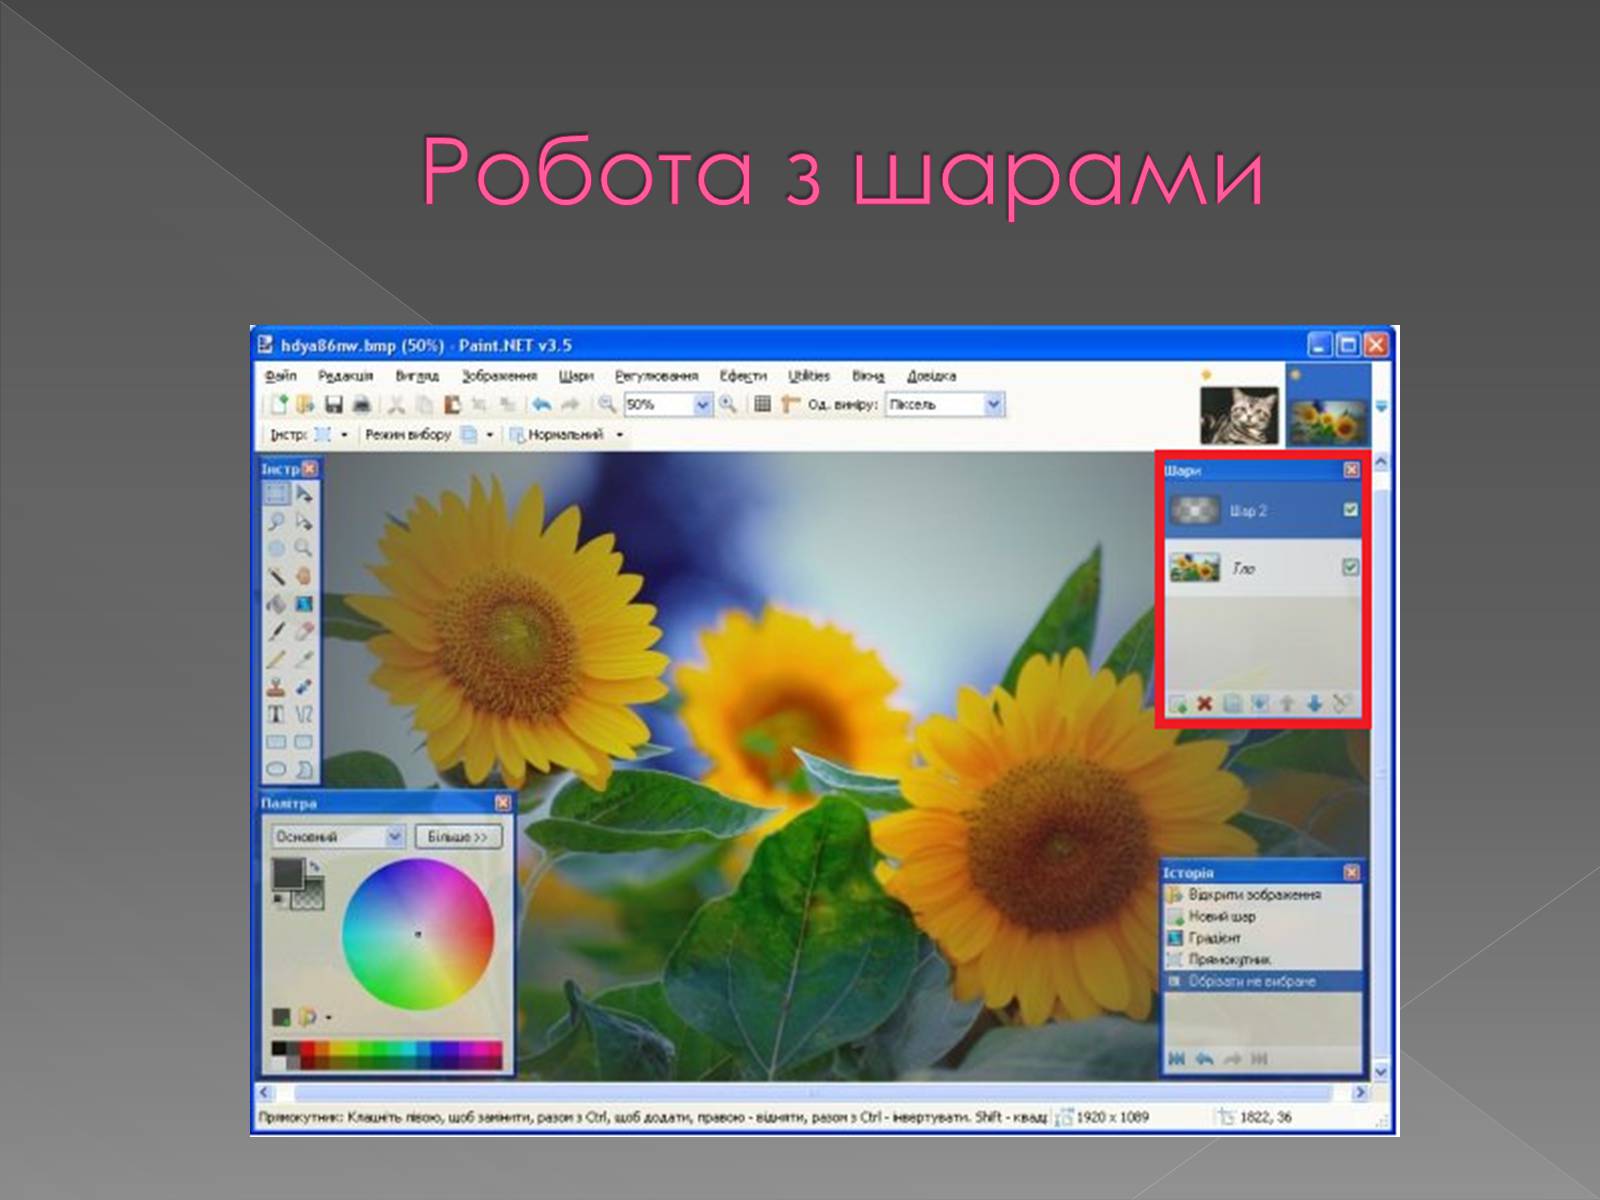
Task: Select the Move Selection tool
Action: coord(304,522)
